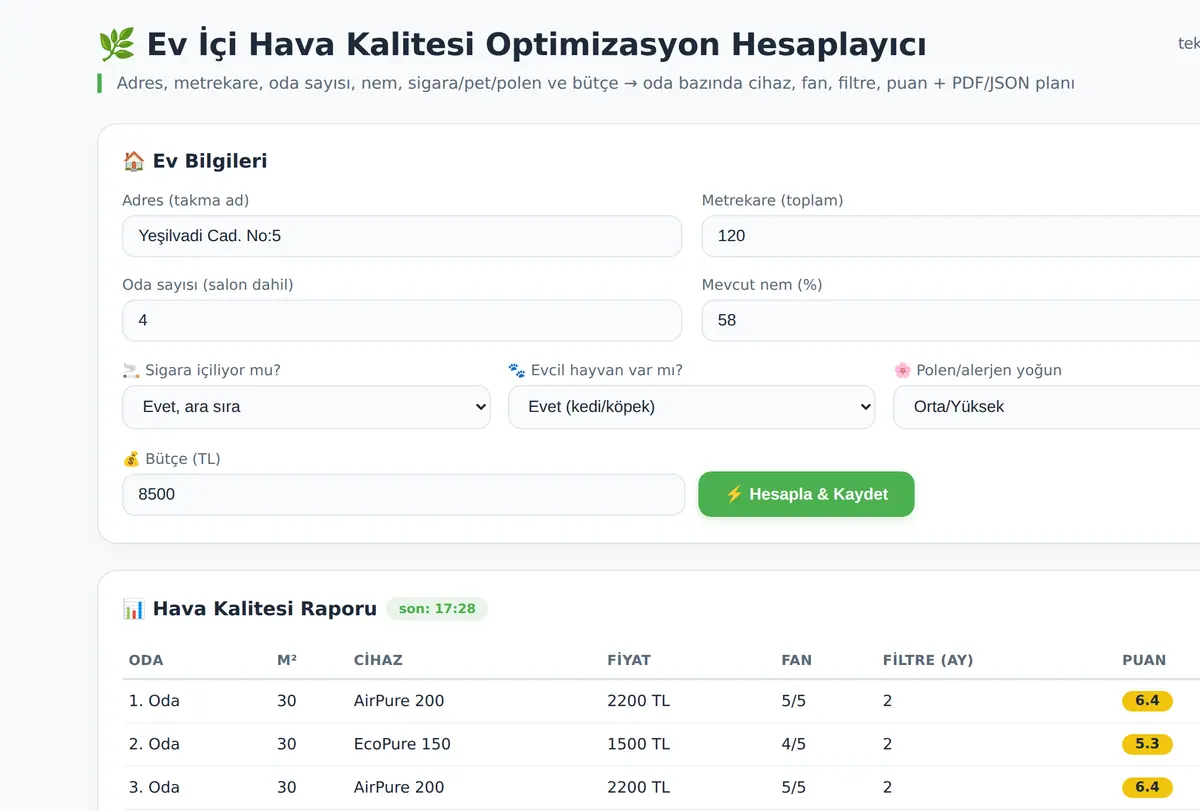Click the FAN column header

pos(797,660)
